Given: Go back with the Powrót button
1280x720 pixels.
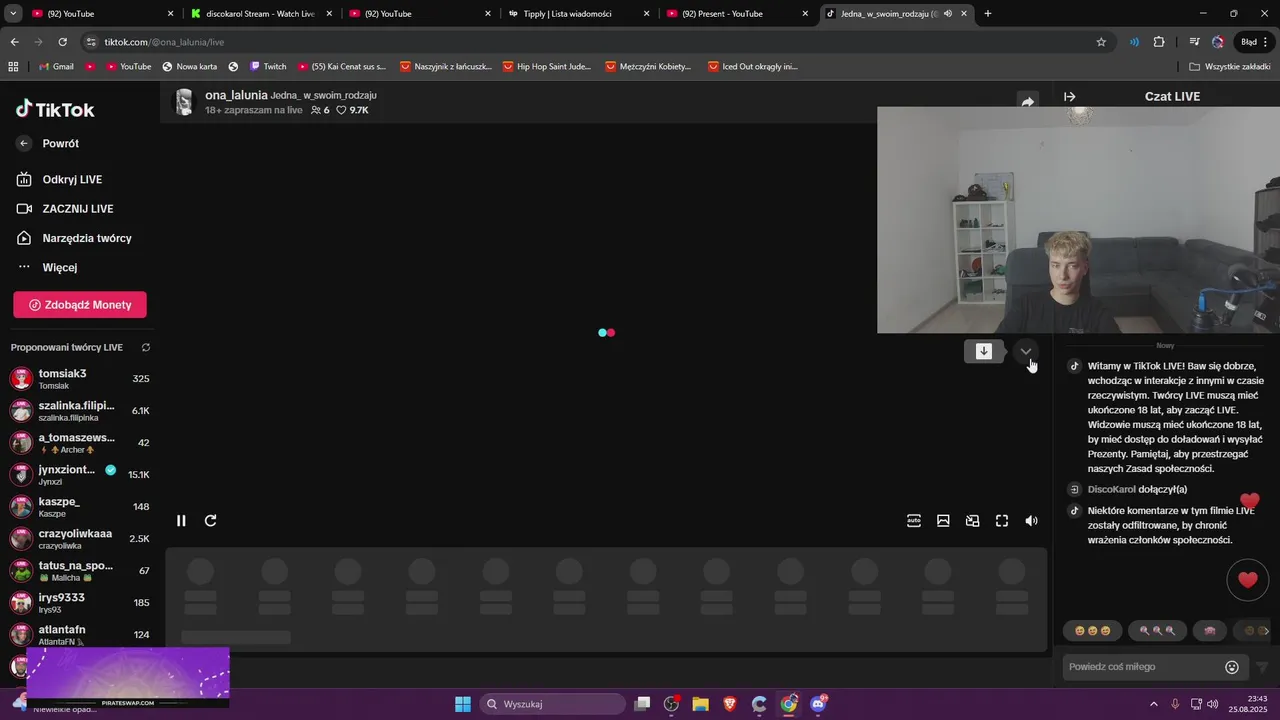Looking at the screenshot, I should 48,143.
